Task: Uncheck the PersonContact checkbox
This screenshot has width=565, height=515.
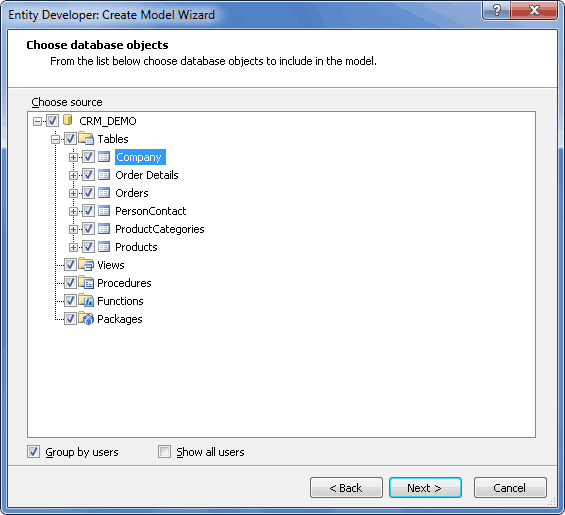Action: pyautogui.click(x=88, y=211)
